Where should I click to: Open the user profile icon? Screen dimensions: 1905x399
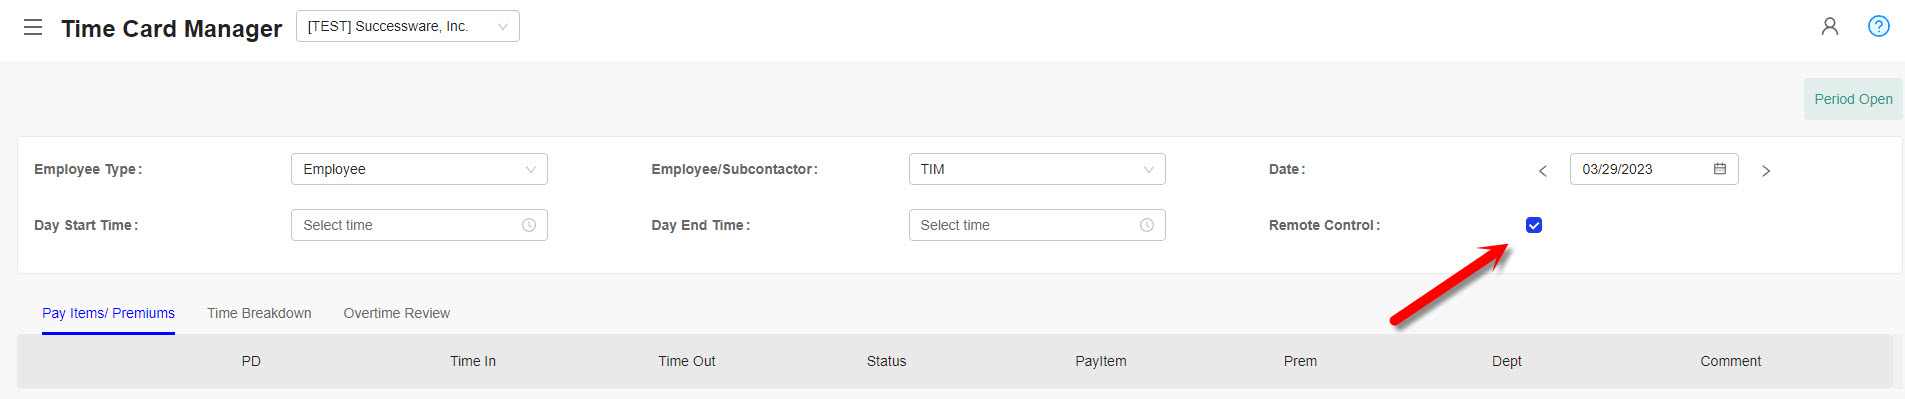[x=1830, y=26]
